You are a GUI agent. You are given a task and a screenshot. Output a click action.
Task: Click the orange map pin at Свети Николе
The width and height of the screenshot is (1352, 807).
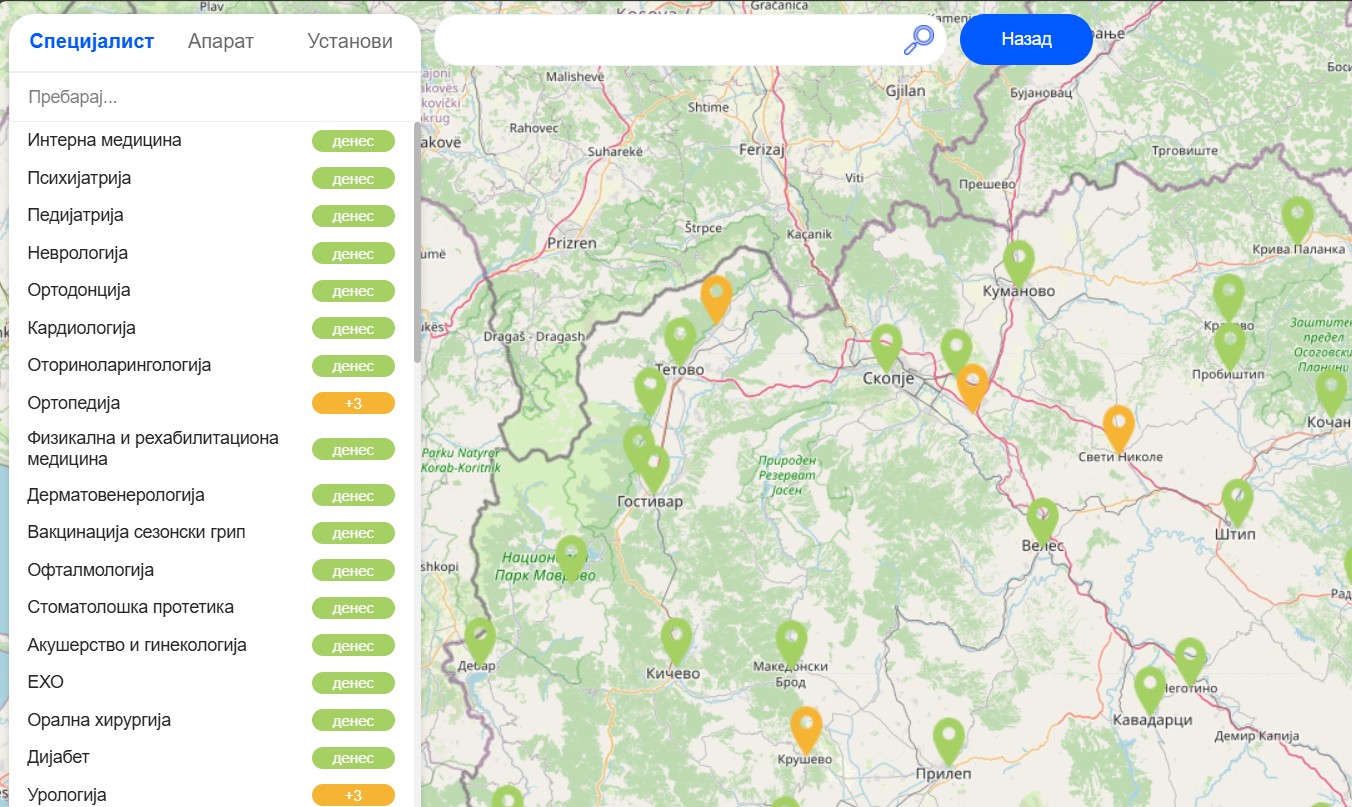[x=1117, y=427]
